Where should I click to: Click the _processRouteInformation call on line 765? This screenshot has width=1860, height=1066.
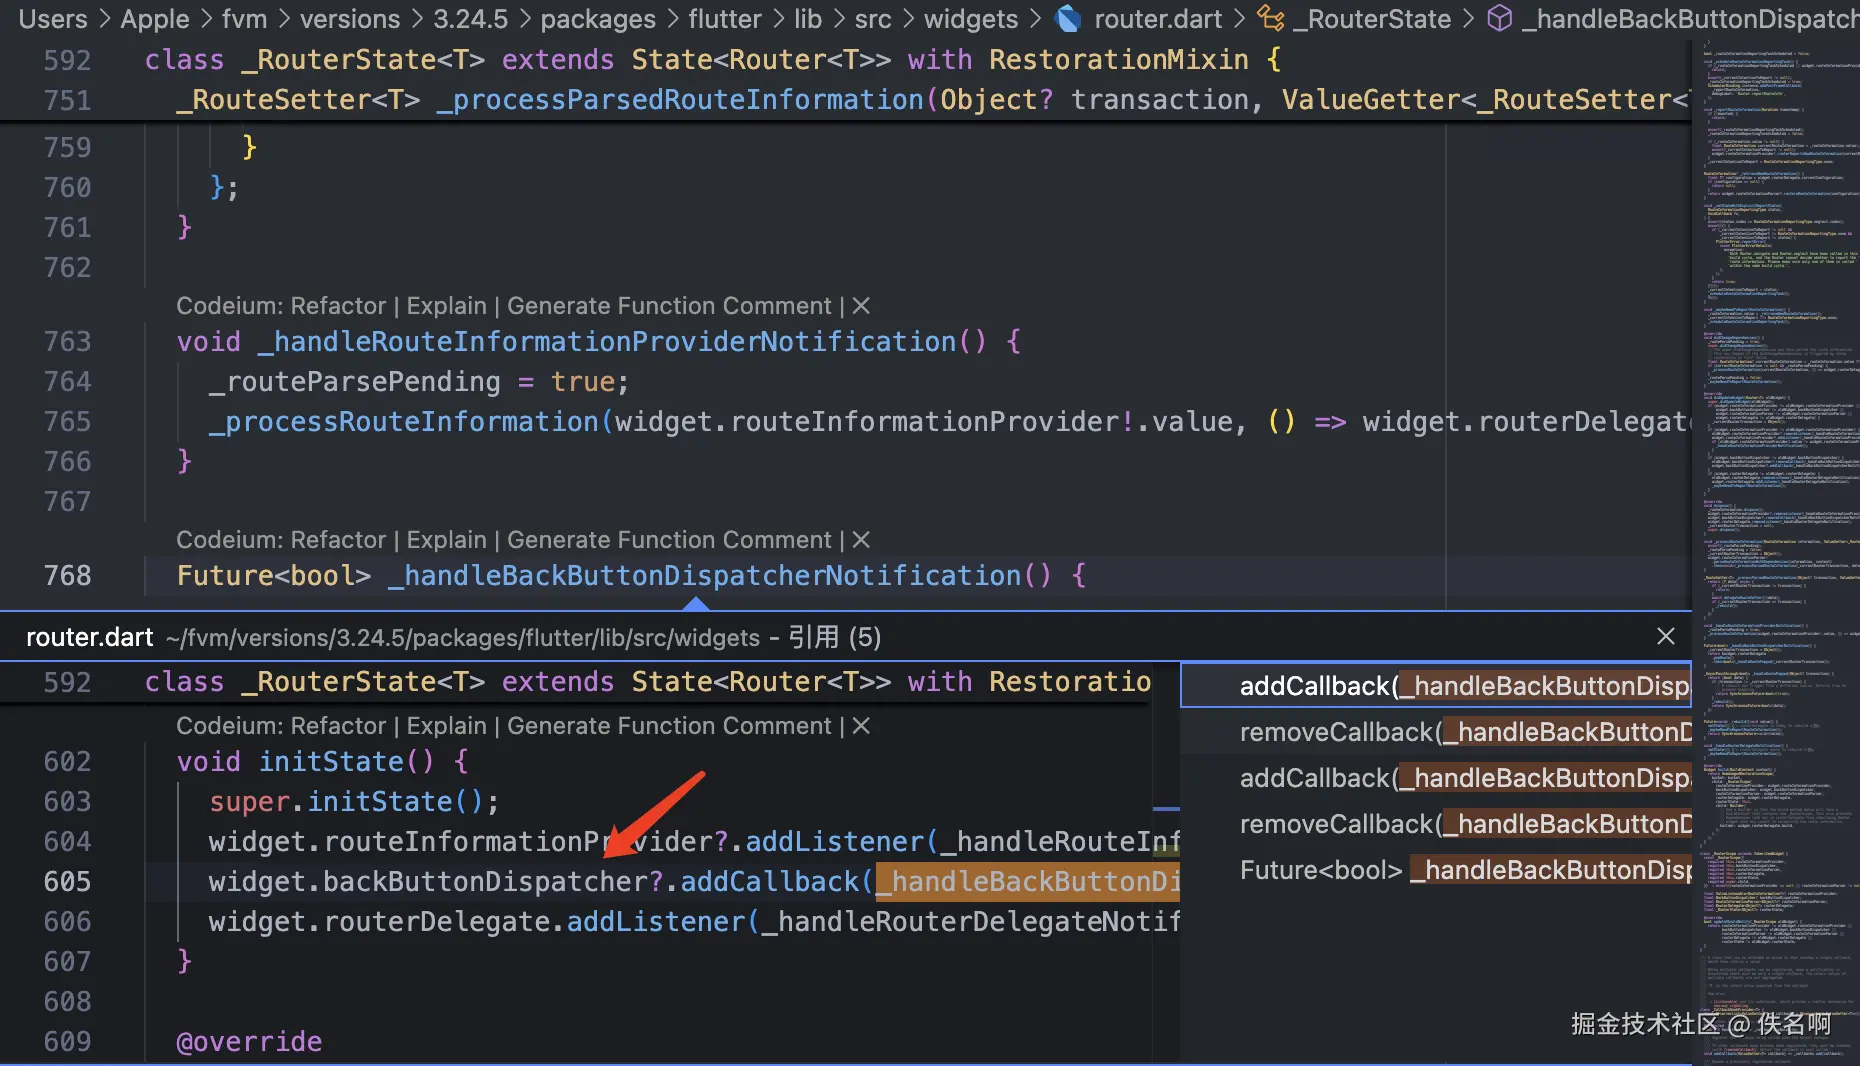[404, 422]
